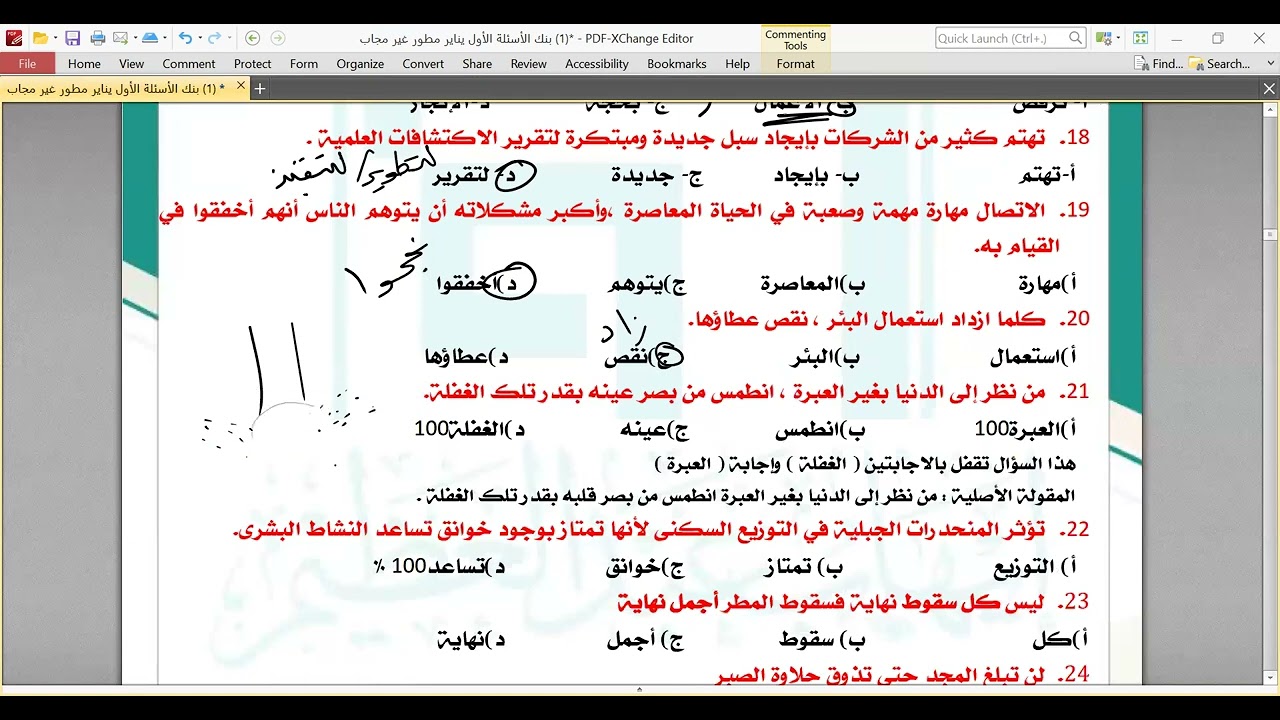Toggle full screen mode icon

point(1140,38)
